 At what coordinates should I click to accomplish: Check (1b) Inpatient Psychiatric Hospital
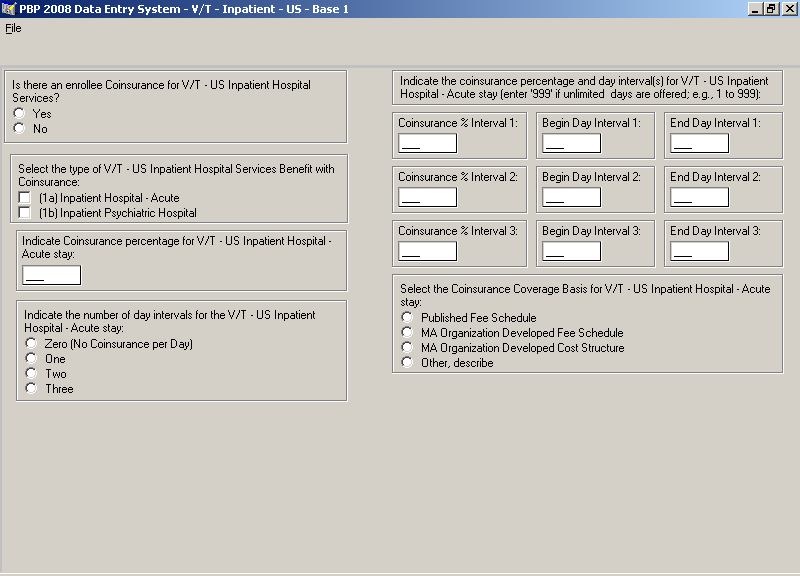click(x=24, y=212)
